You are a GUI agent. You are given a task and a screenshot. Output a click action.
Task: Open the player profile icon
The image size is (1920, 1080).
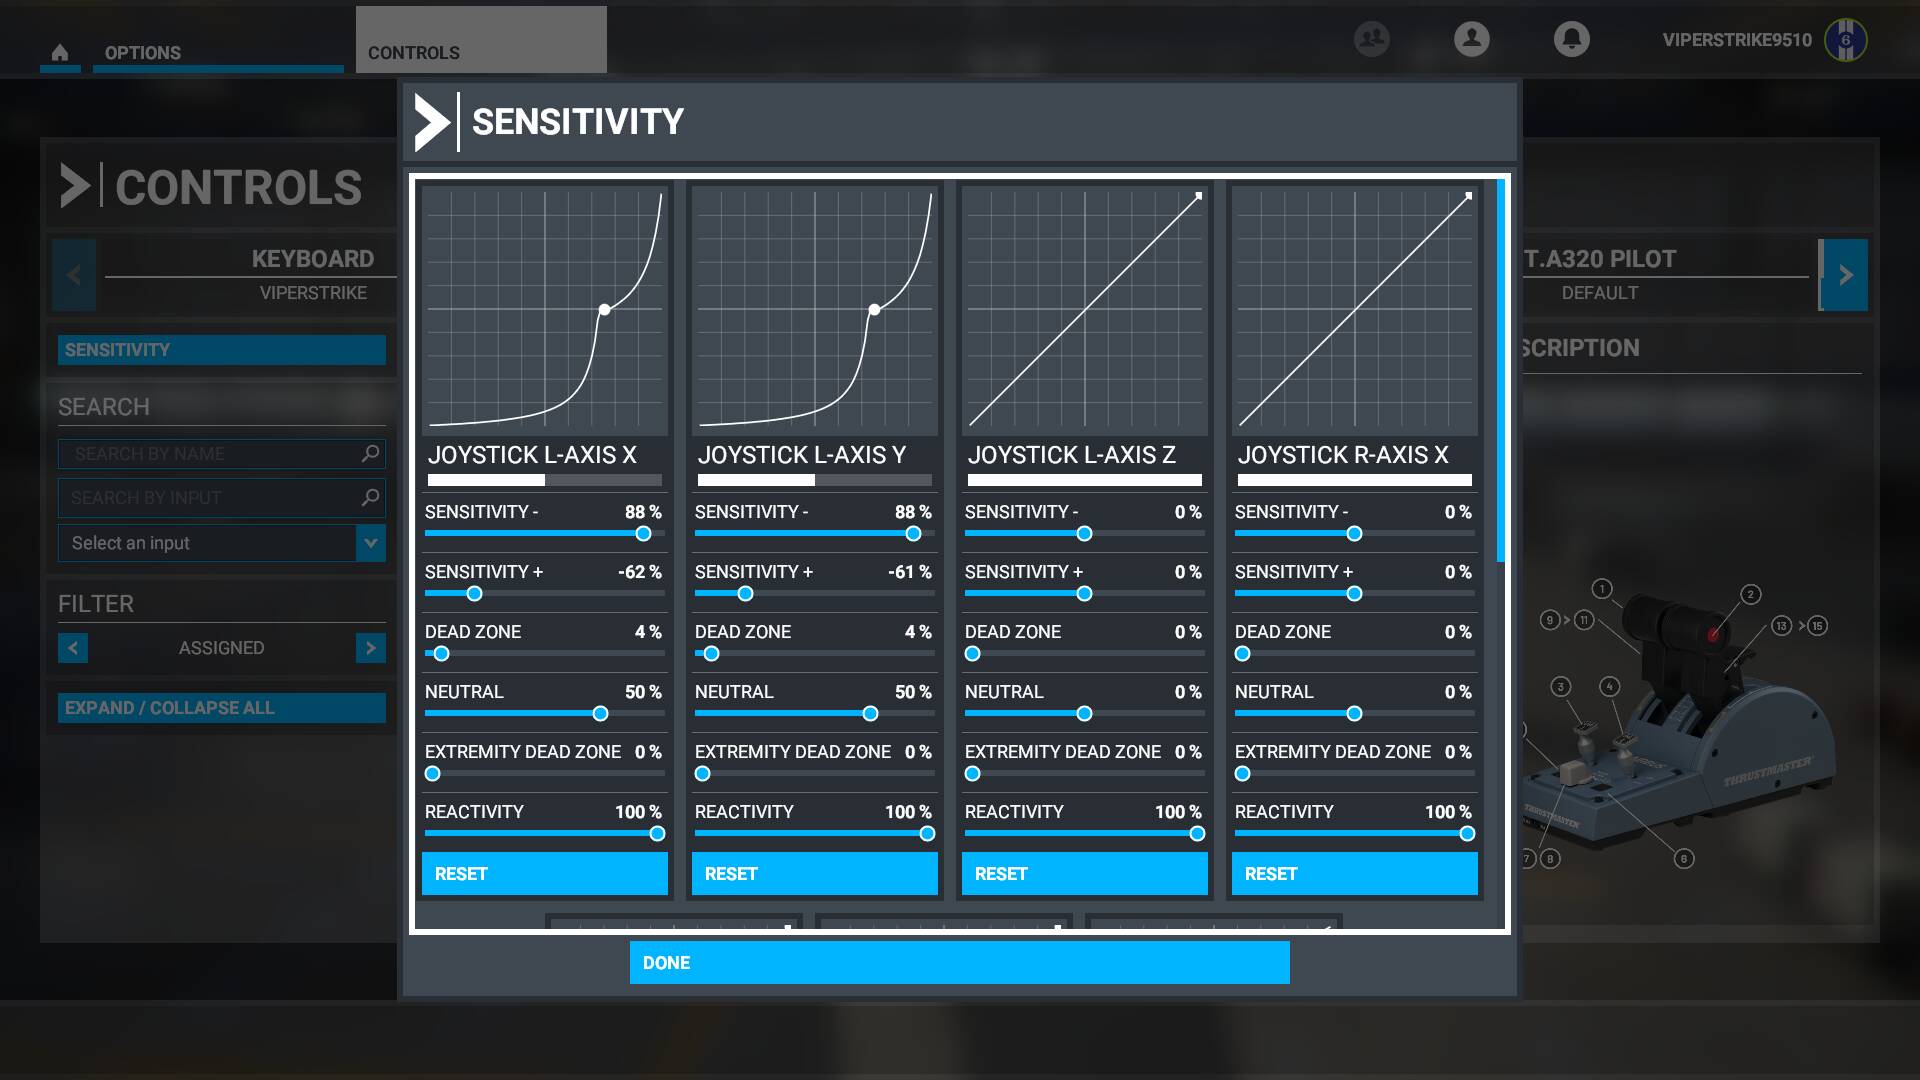pos(1471,39)
